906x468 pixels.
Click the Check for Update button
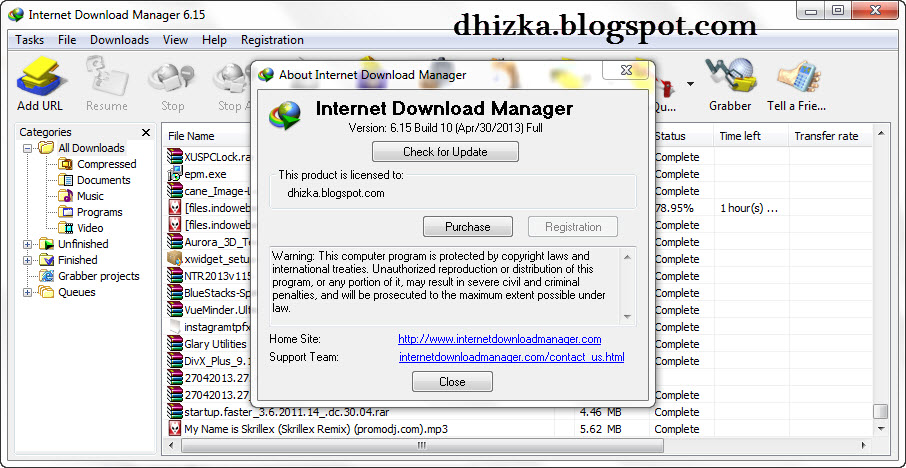pos(445,152)
